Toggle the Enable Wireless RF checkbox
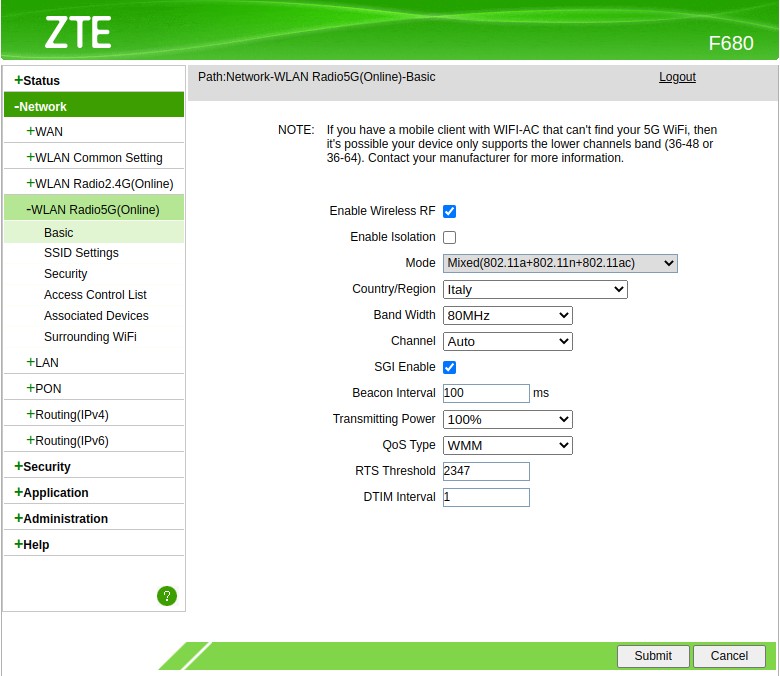The height and width of the screenshot is (676, 780). pyautogui.click(x=449, y=211)
